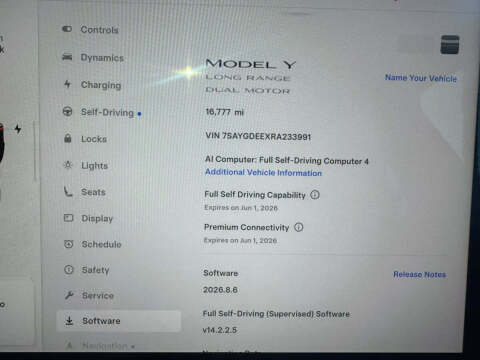The width and height of the screenshot is (480, 360).
Task: Click the Full Self-Driving (Supervised) Software label
Action: (x=276, y=314)
